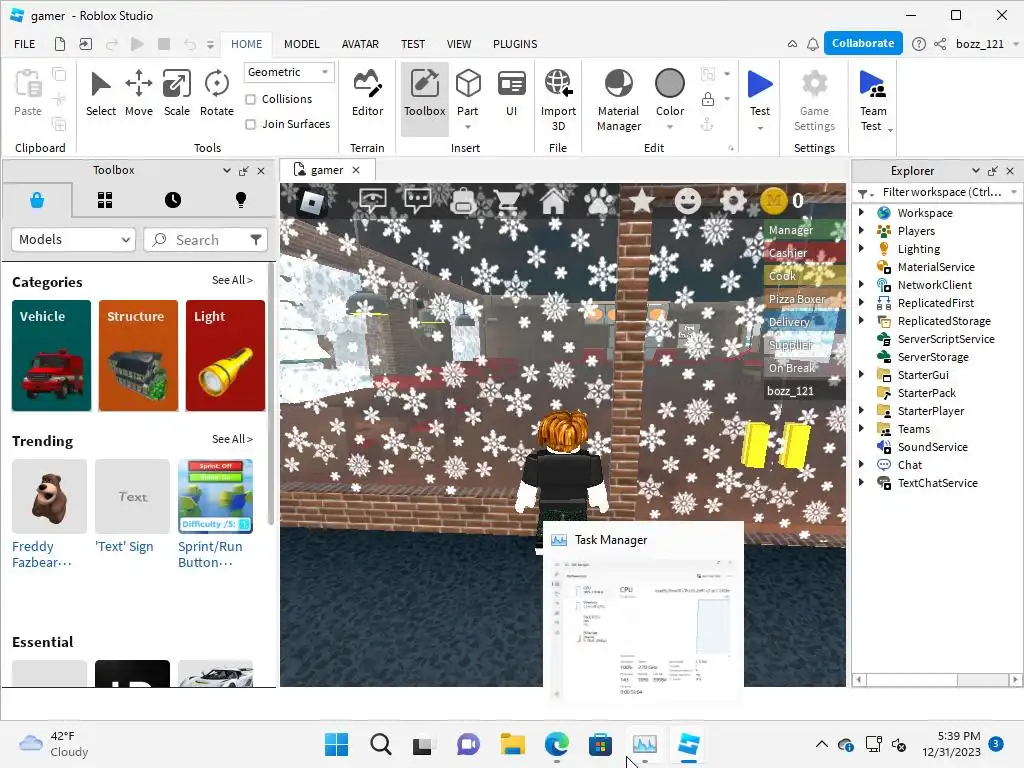
Task: Activate the Move tool
Action: [x=138, y=93]
